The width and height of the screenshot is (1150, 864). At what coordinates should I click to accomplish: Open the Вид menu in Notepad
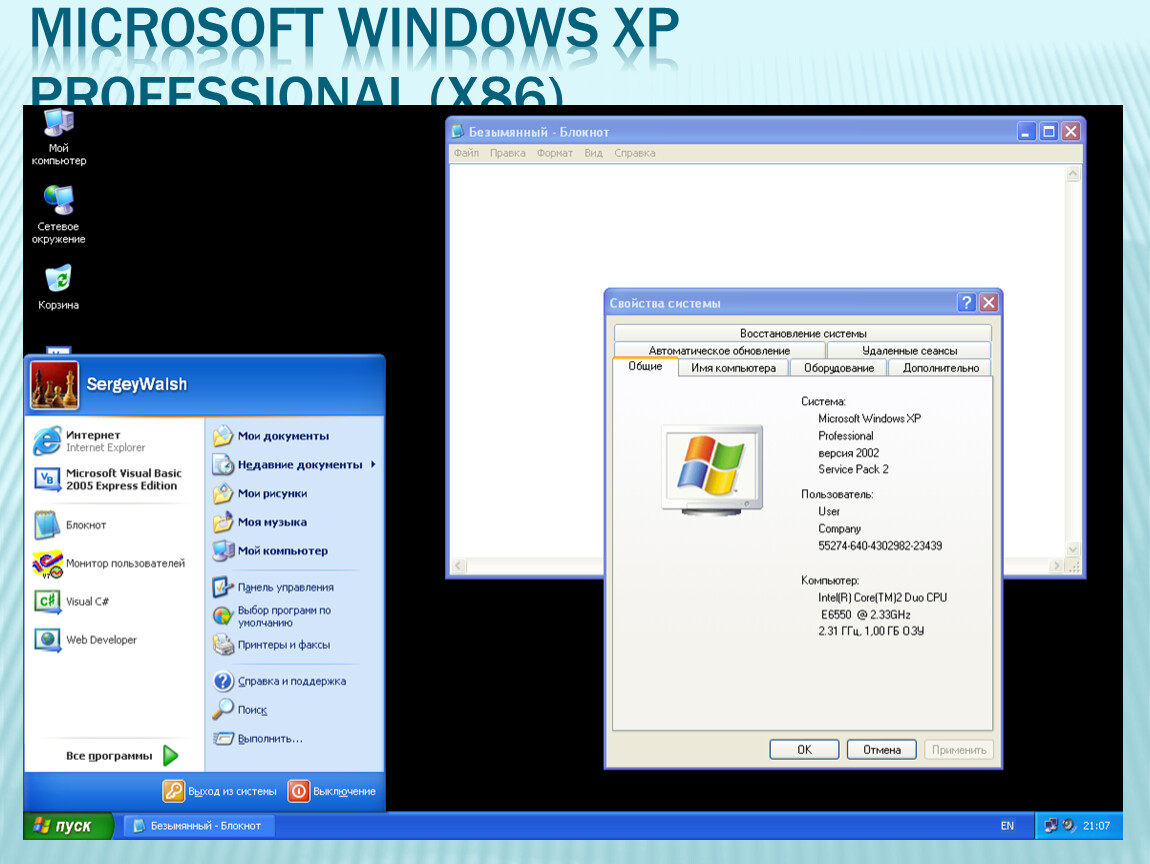pyautogui.click(x=593, y=153)
